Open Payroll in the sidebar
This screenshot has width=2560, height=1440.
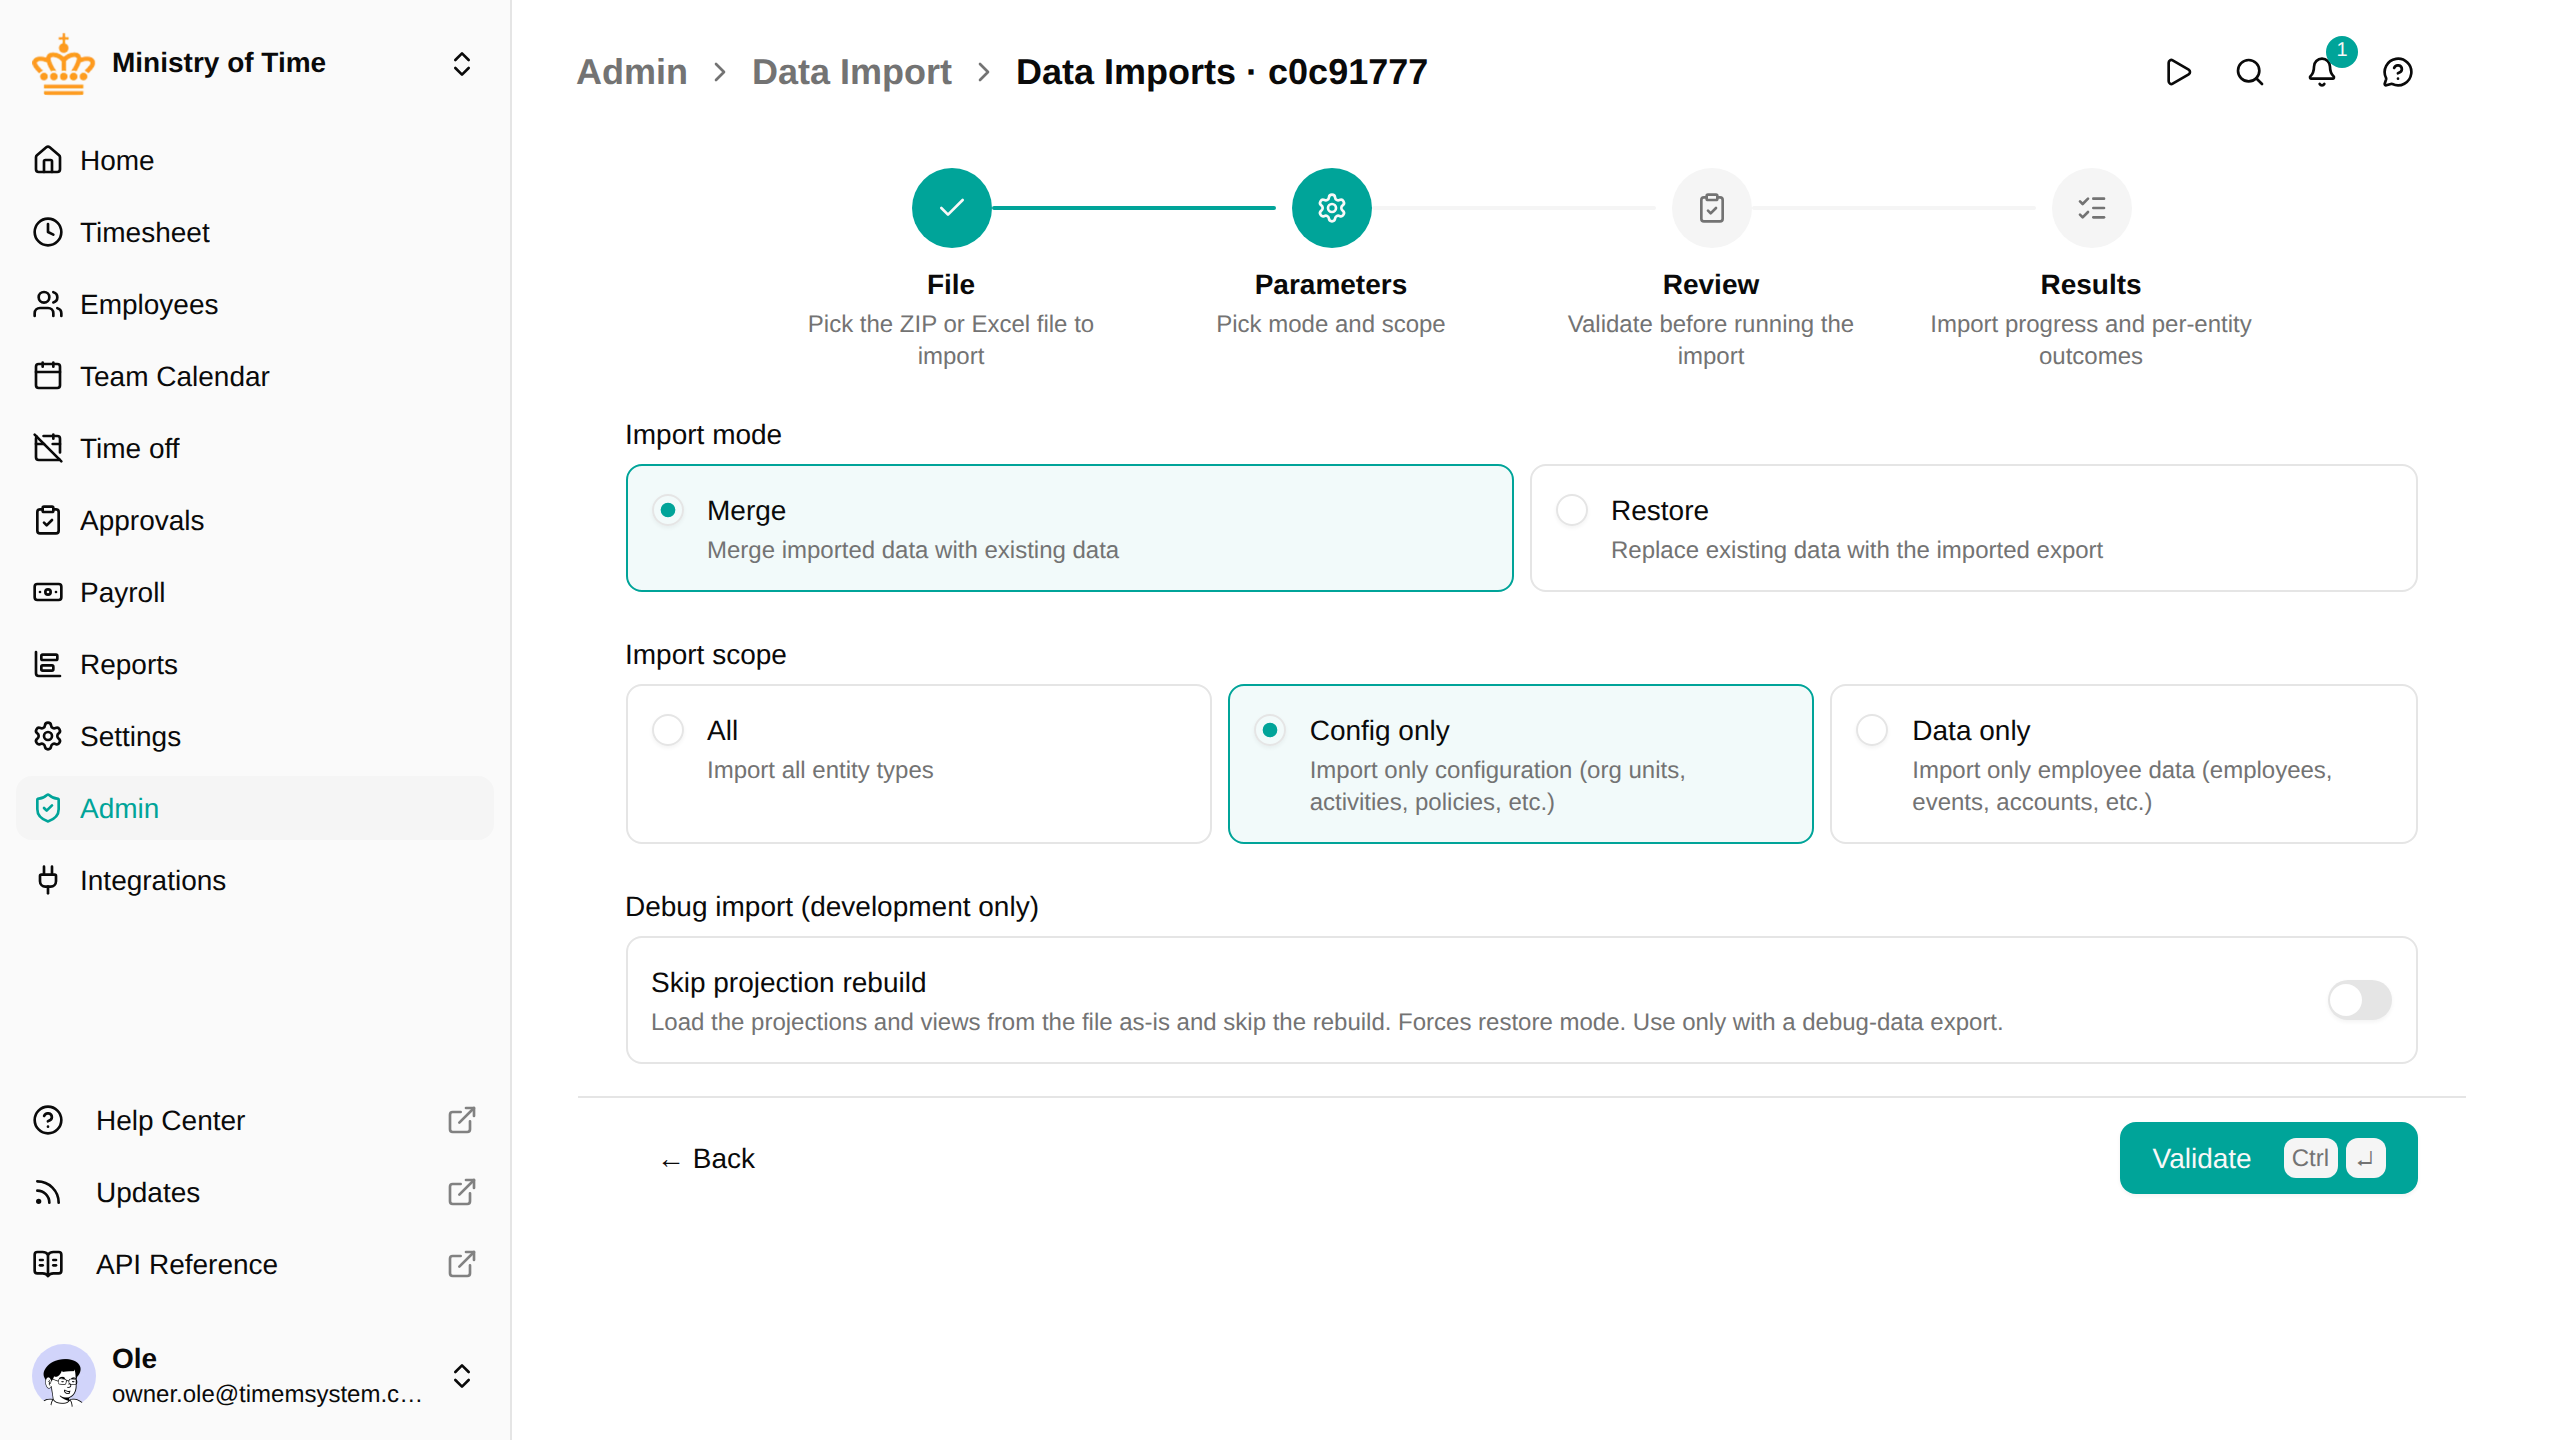pyautogui.click(x=255, y=592)
